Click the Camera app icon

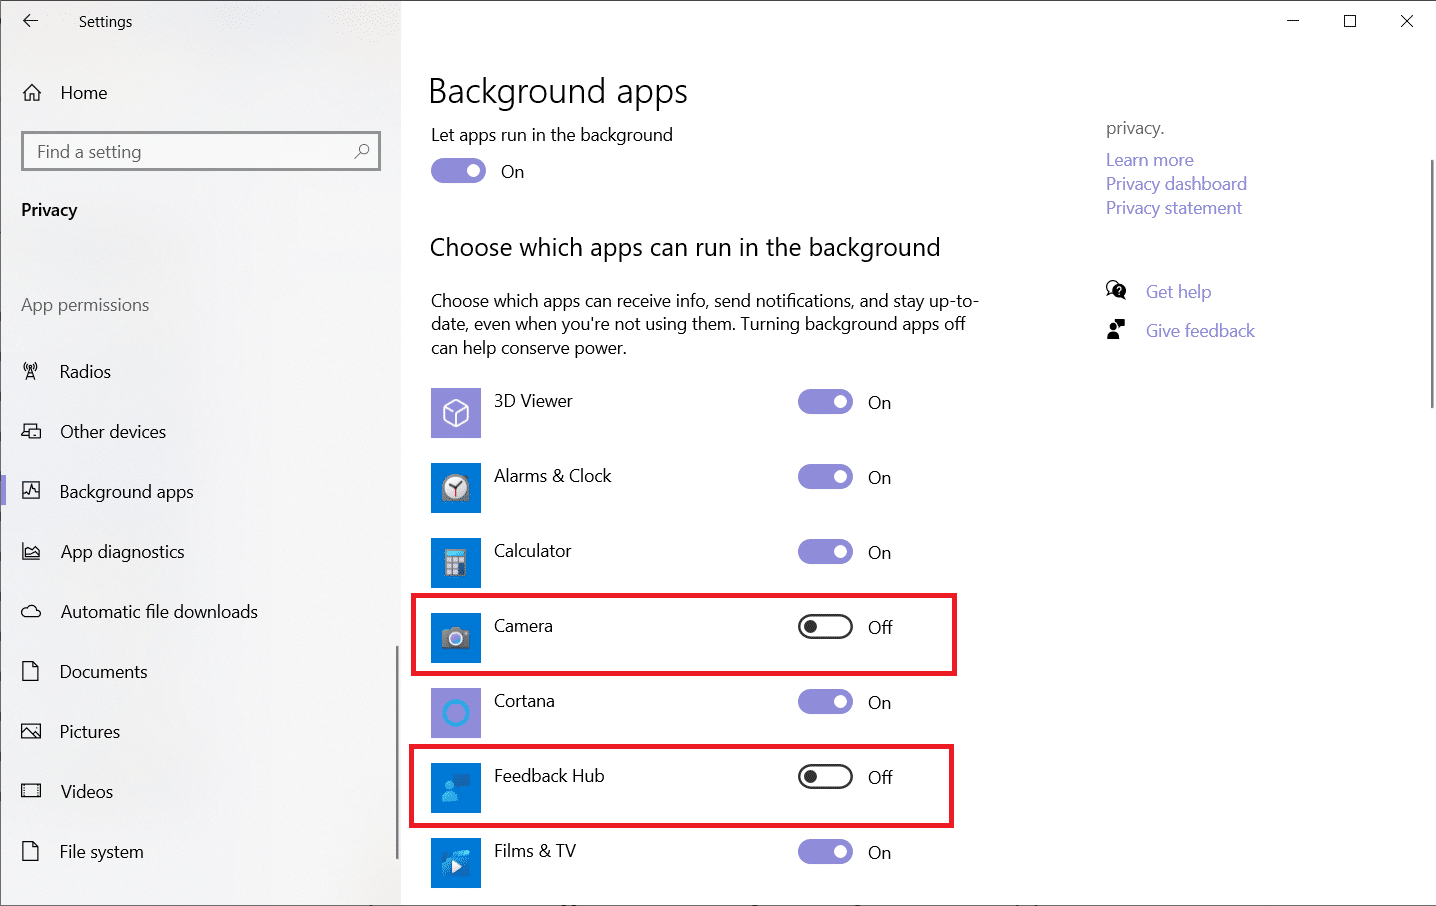click(456, 638)
